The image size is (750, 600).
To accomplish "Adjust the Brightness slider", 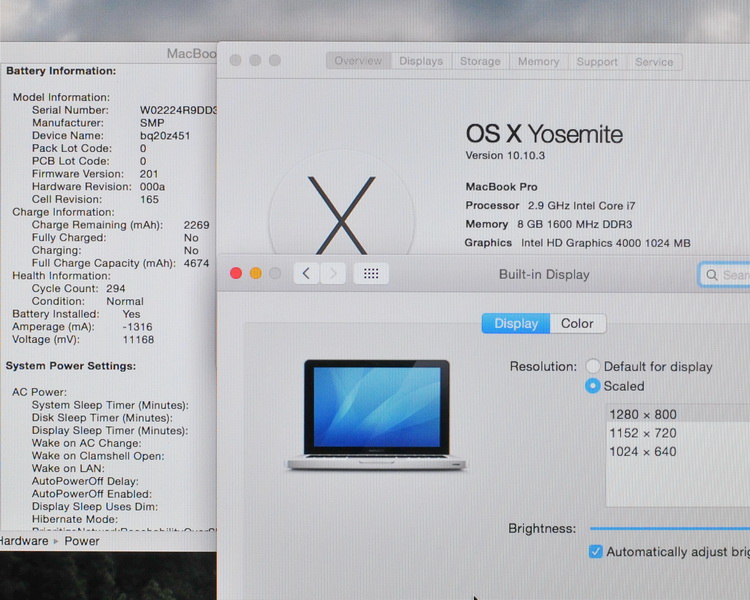I will (670, 529).
